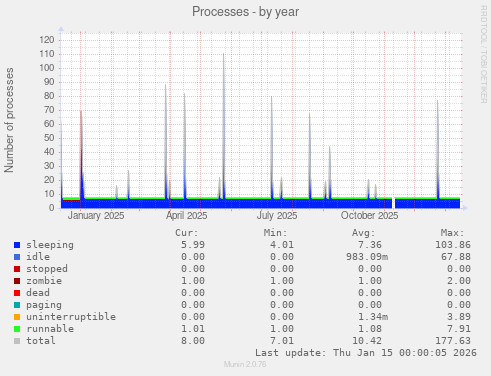The image size is (491, 376).
Task: Click the runnable max value 7.91
Action: tap(459, 329)
